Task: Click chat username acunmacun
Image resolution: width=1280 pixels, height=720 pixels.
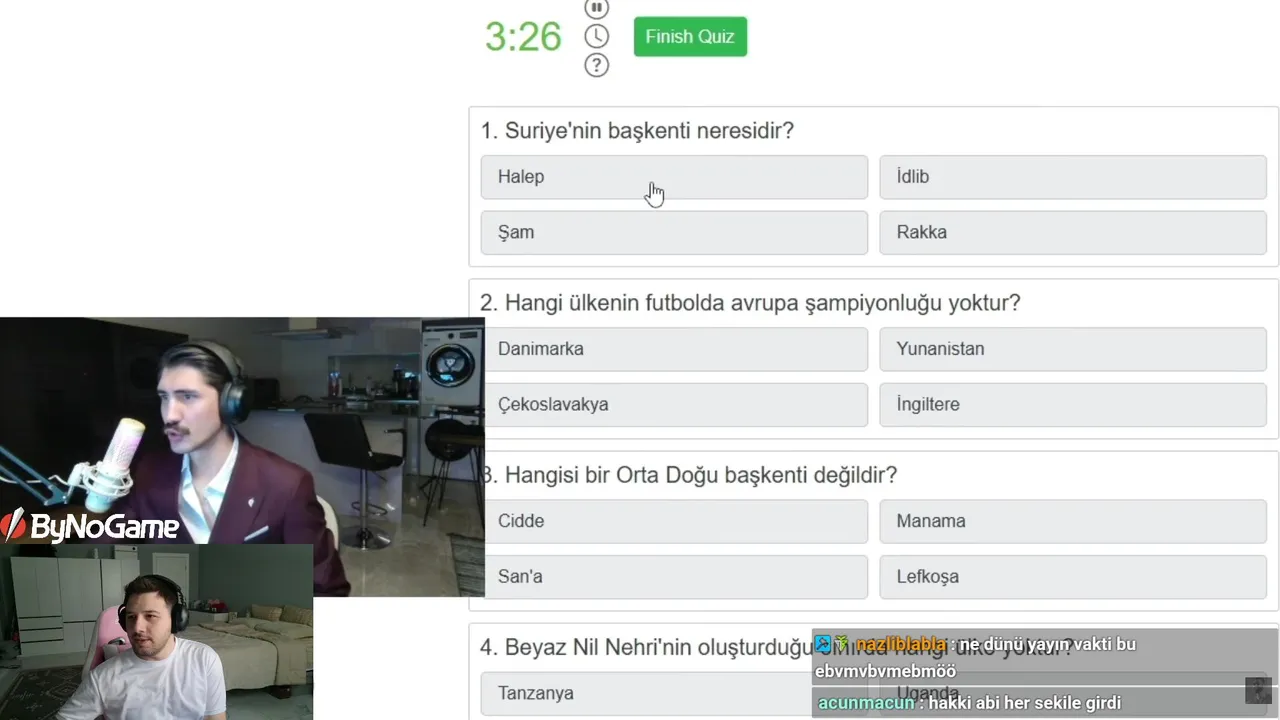Action: point(866,703)
